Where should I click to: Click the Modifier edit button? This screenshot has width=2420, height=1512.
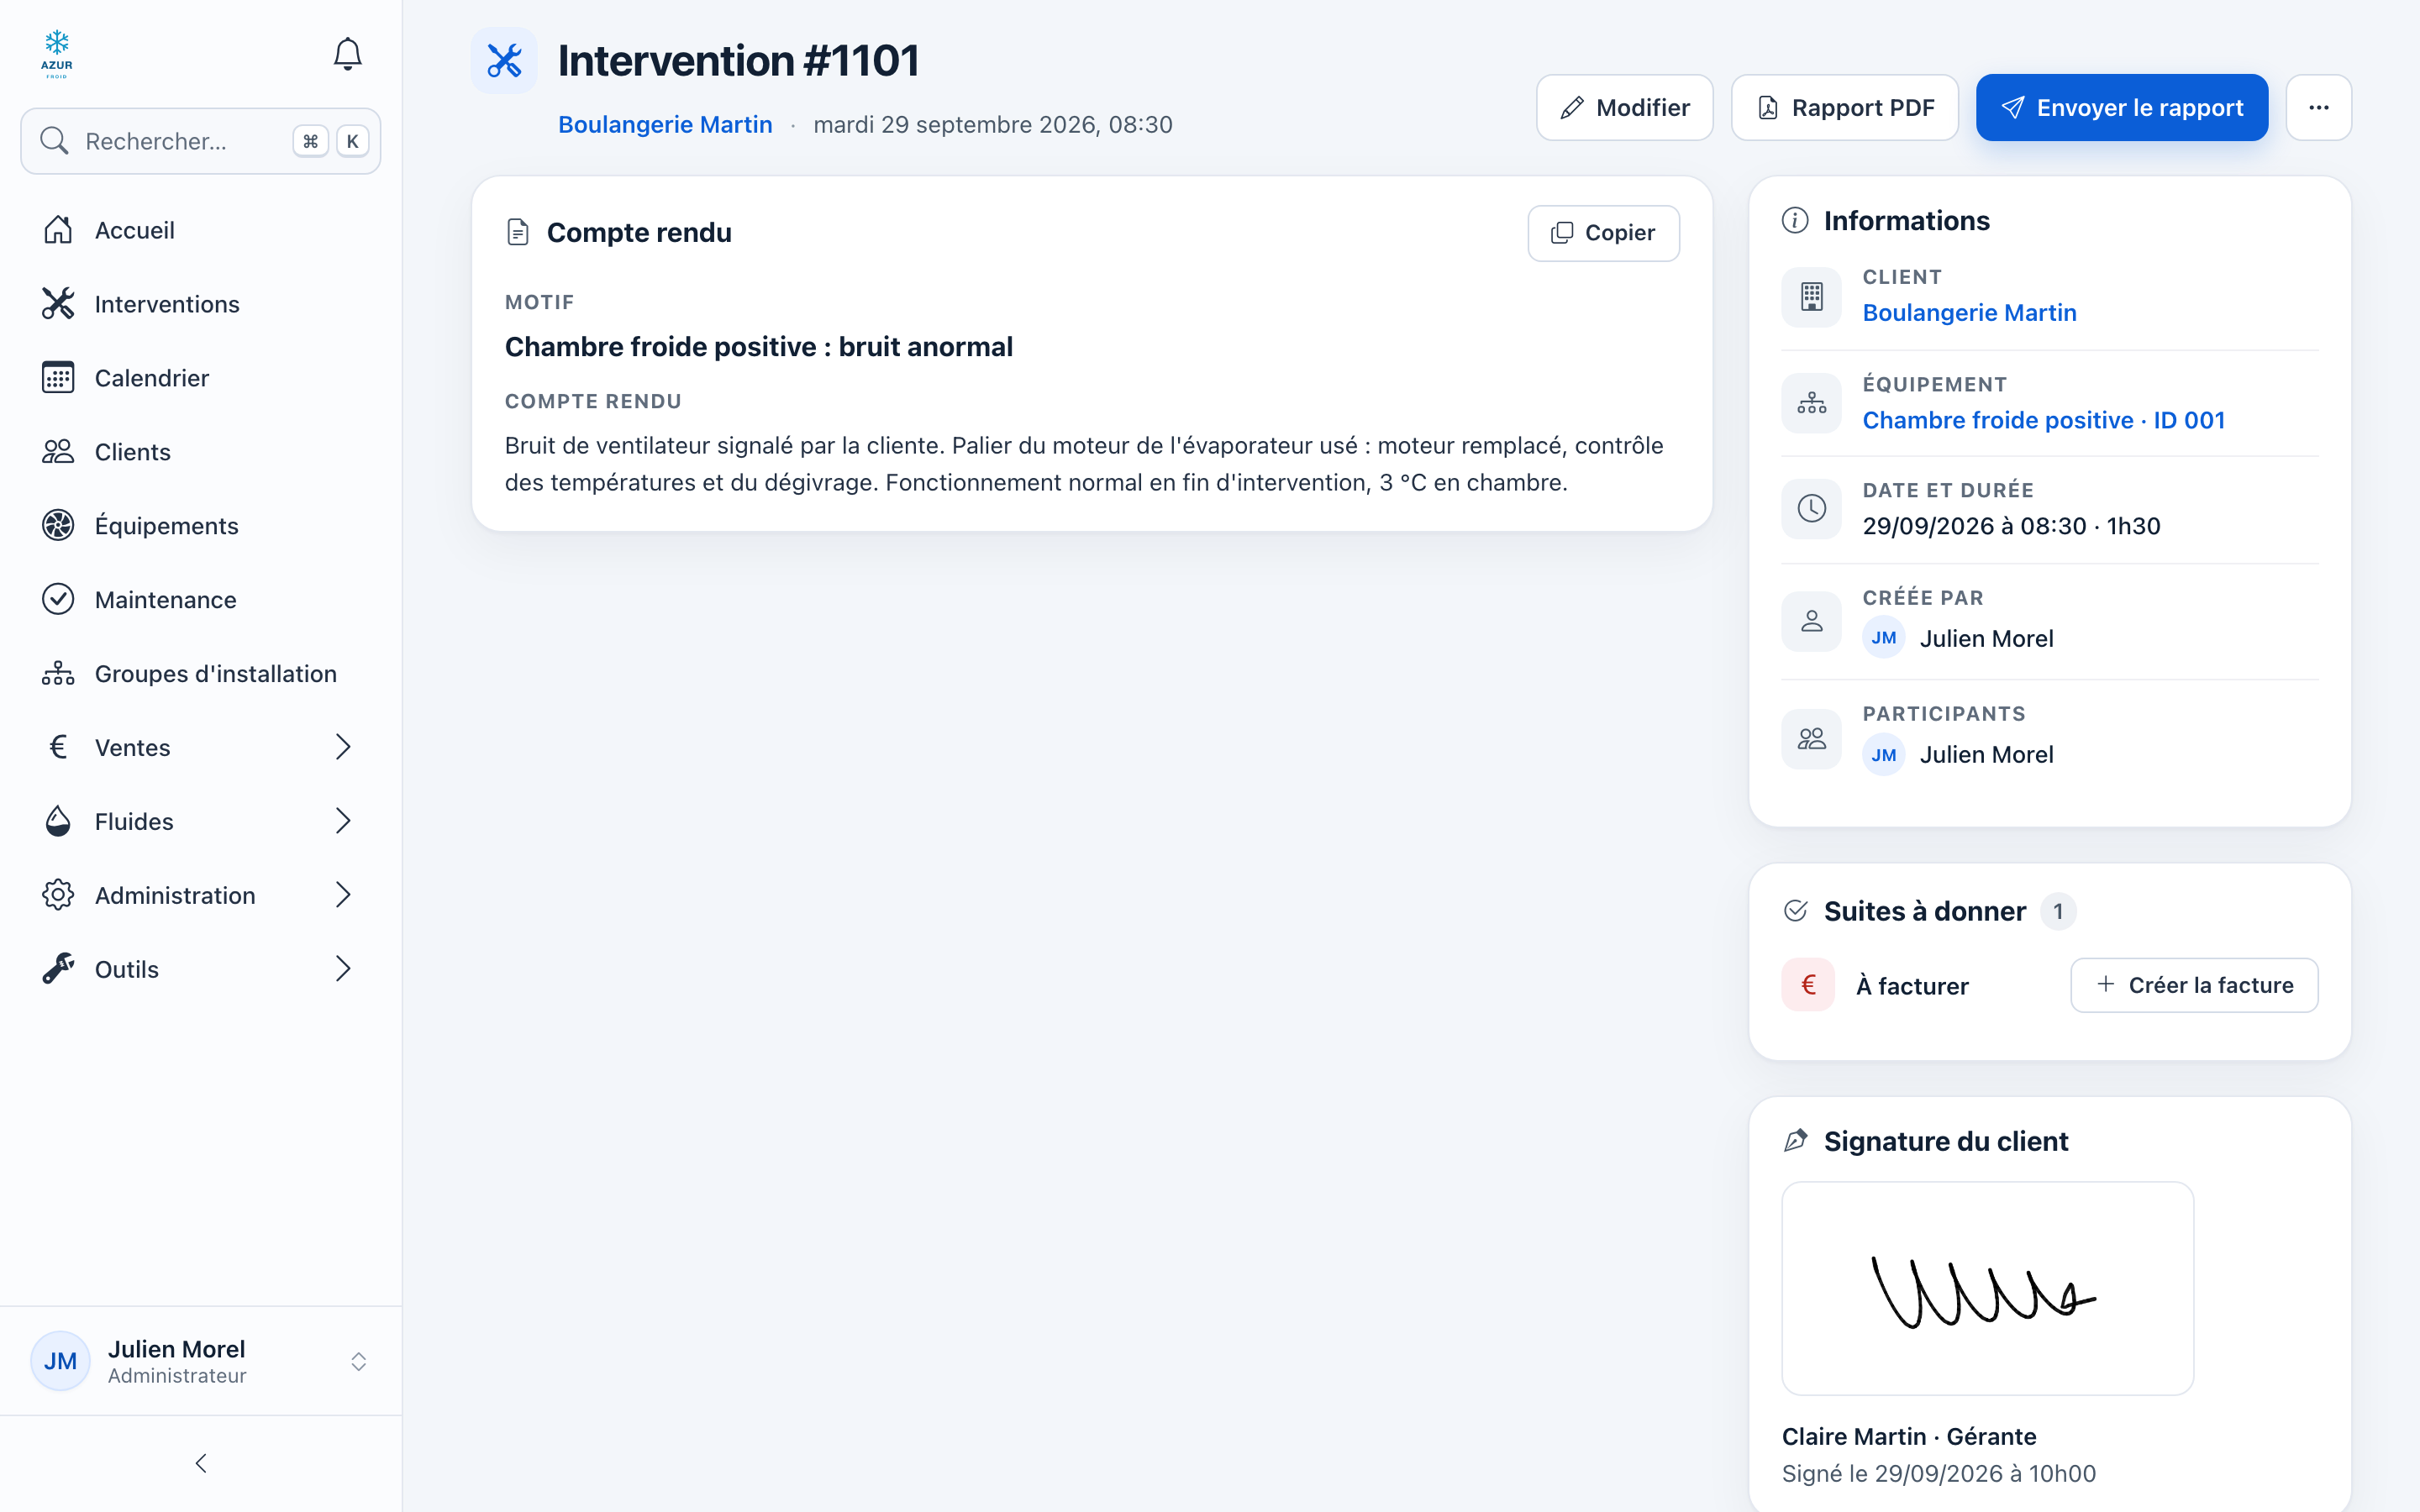[x=1625, y=107]
